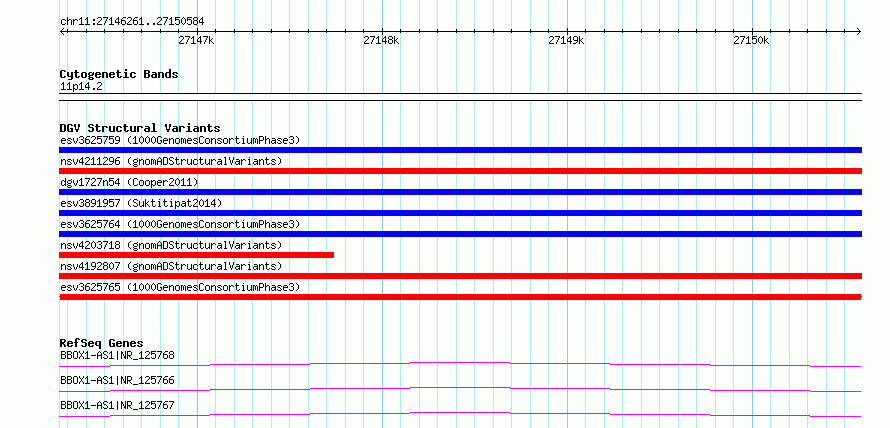Click blue bar of esv3625764 variant
The image size is (890, 428).
tap(460, 234)
